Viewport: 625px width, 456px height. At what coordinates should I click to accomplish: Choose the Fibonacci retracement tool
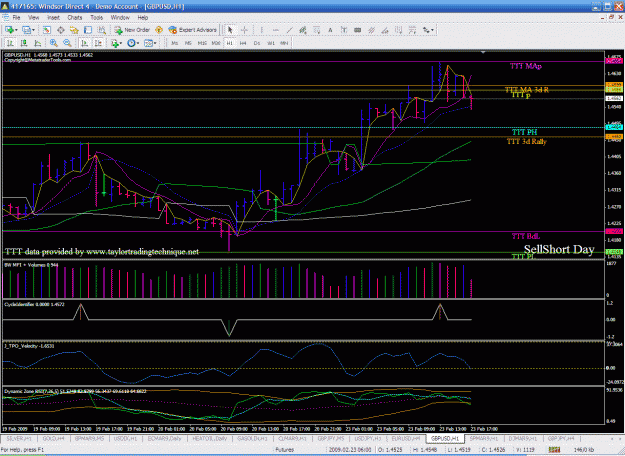pyautogui.click(x=317, y=30)
